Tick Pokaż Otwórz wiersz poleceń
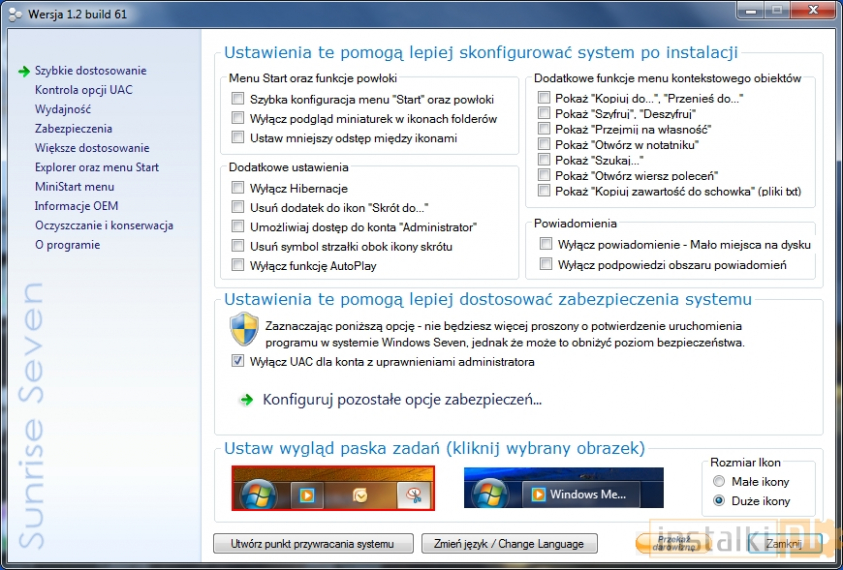This screenshot has height=570, width=843. [x=544, y=175]
